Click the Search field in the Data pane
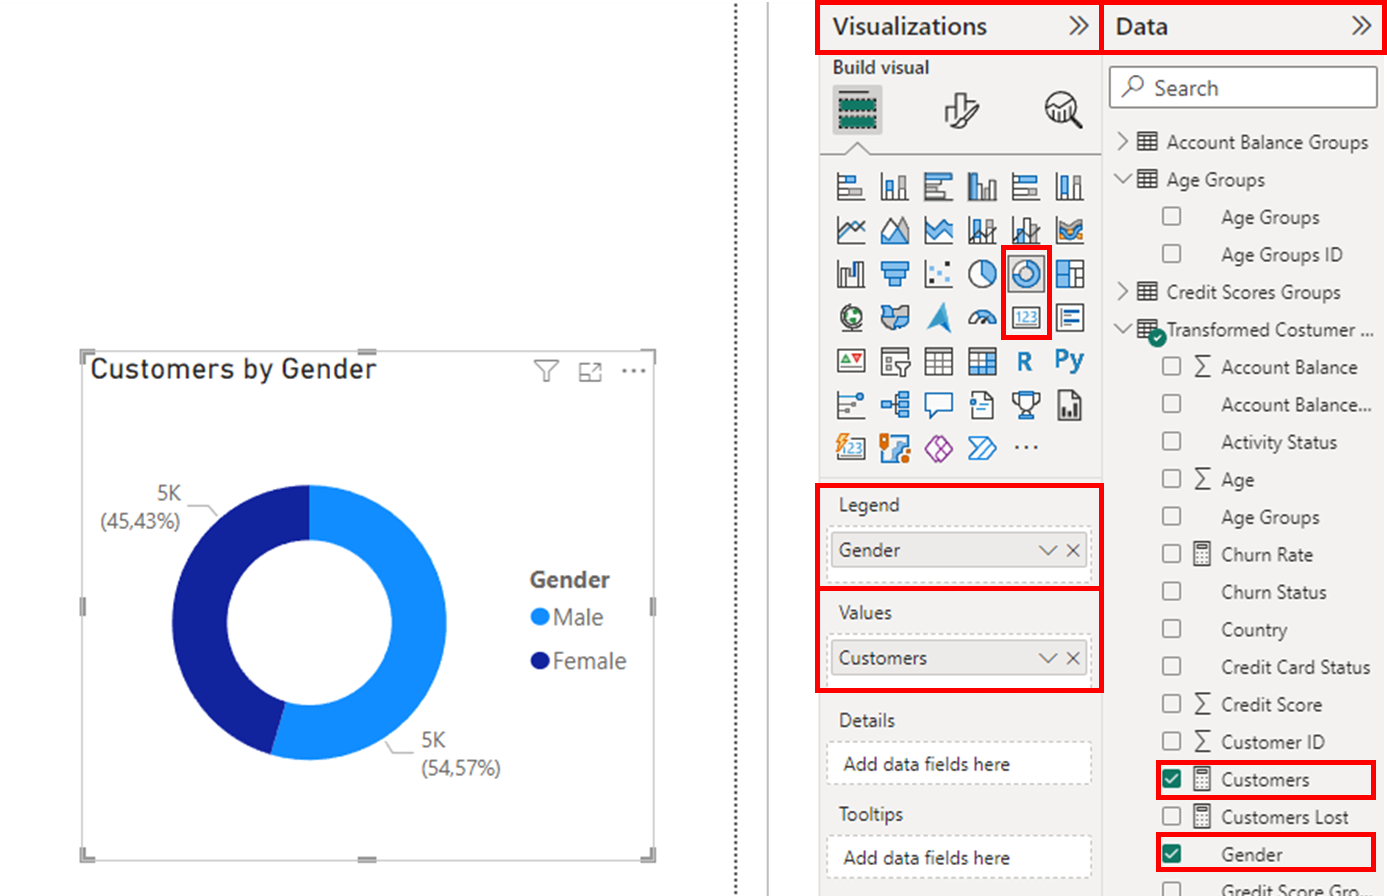 click(x=1242, y=87)
